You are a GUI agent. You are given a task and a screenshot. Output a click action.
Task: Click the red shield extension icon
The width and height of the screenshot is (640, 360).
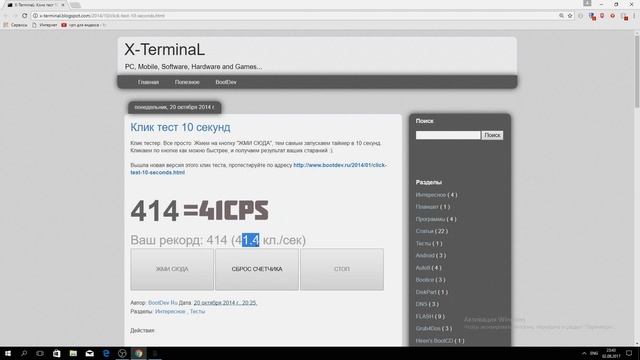pyautogui.click(x=602, y=16)
